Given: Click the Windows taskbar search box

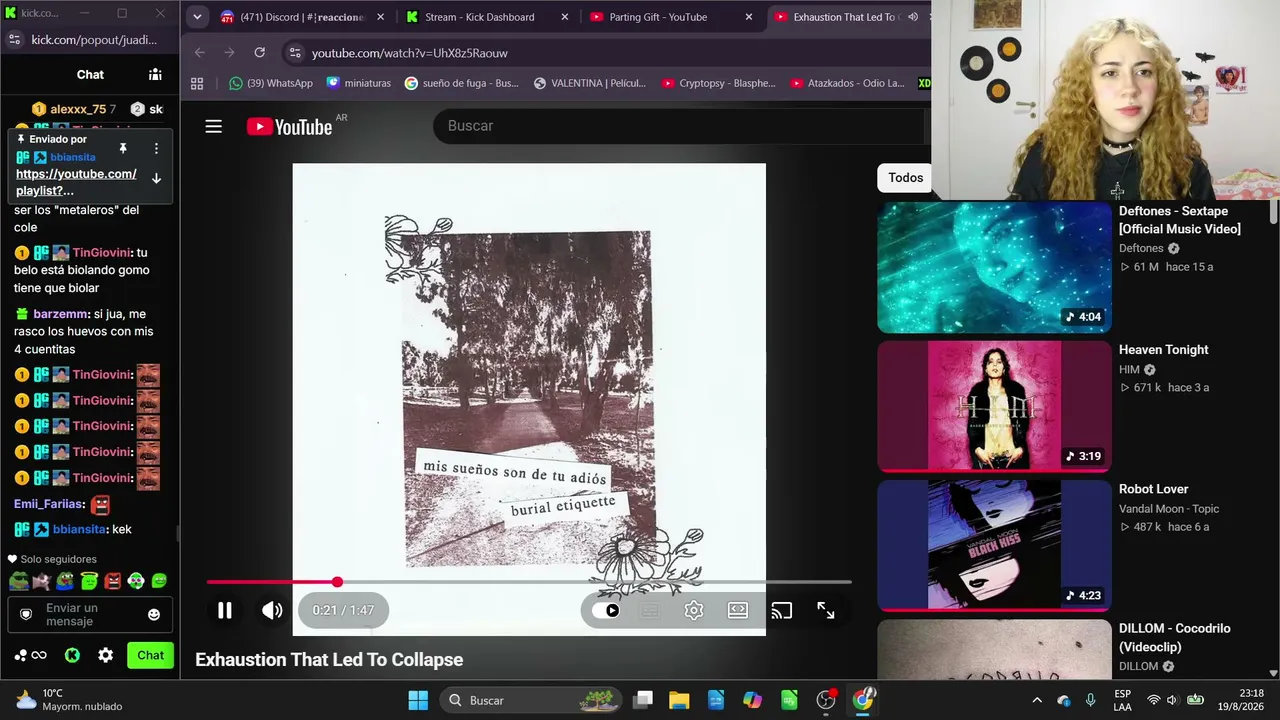Looking at the screenshot, I should click(530, 700).
